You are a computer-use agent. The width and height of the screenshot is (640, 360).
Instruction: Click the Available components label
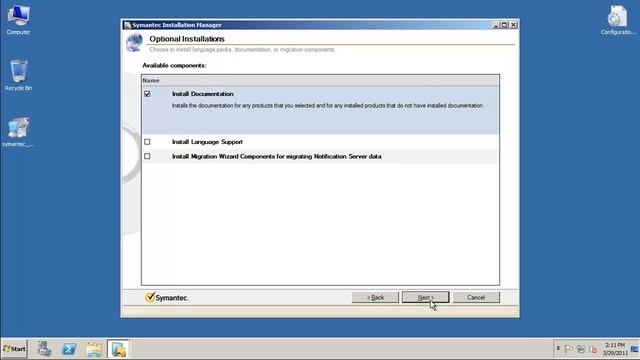[x=174, y=65]
